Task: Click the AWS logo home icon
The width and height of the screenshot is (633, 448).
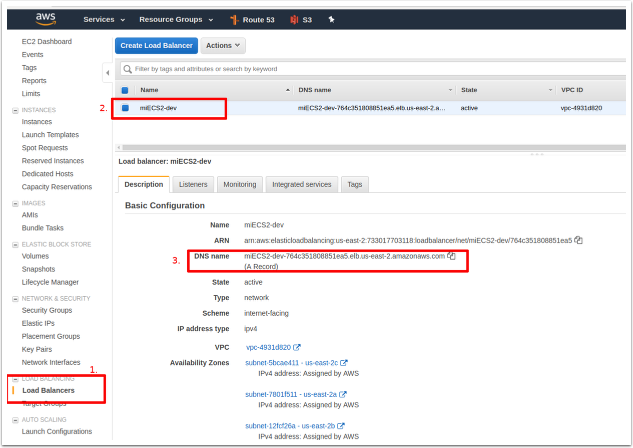Action: pos(46,19)
